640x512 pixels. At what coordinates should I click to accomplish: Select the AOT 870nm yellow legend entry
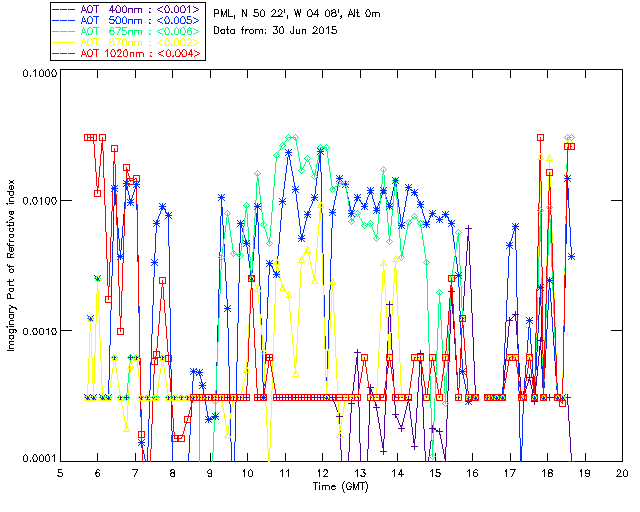pyautogui.click(x=127, y=42)
